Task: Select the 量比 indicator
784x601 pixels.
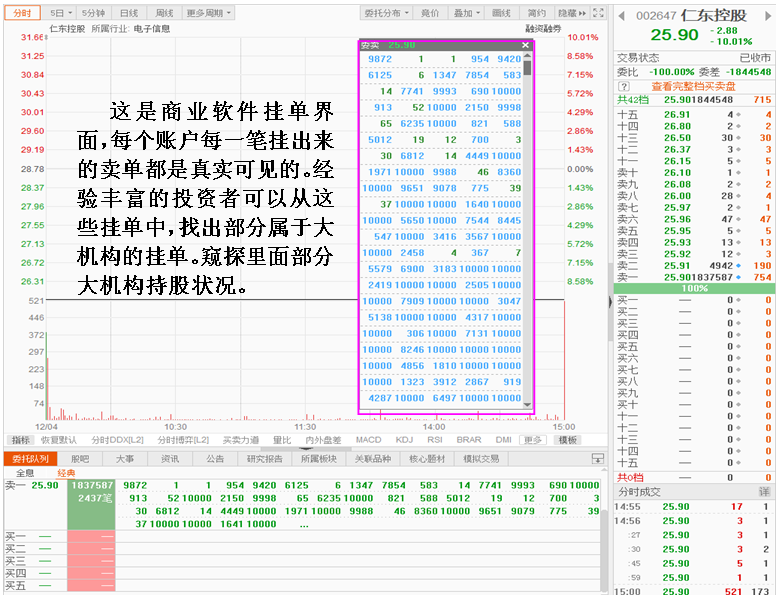Action: [x=282, y=440]
